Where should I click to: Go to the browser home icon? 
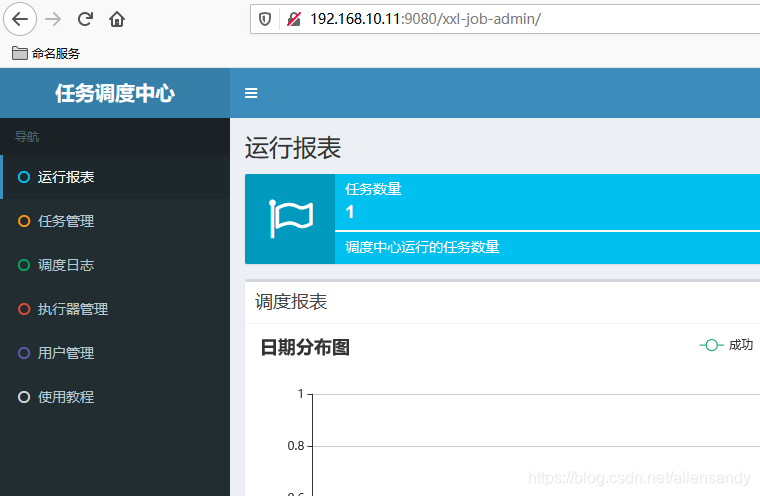click(x=117, y=19)
